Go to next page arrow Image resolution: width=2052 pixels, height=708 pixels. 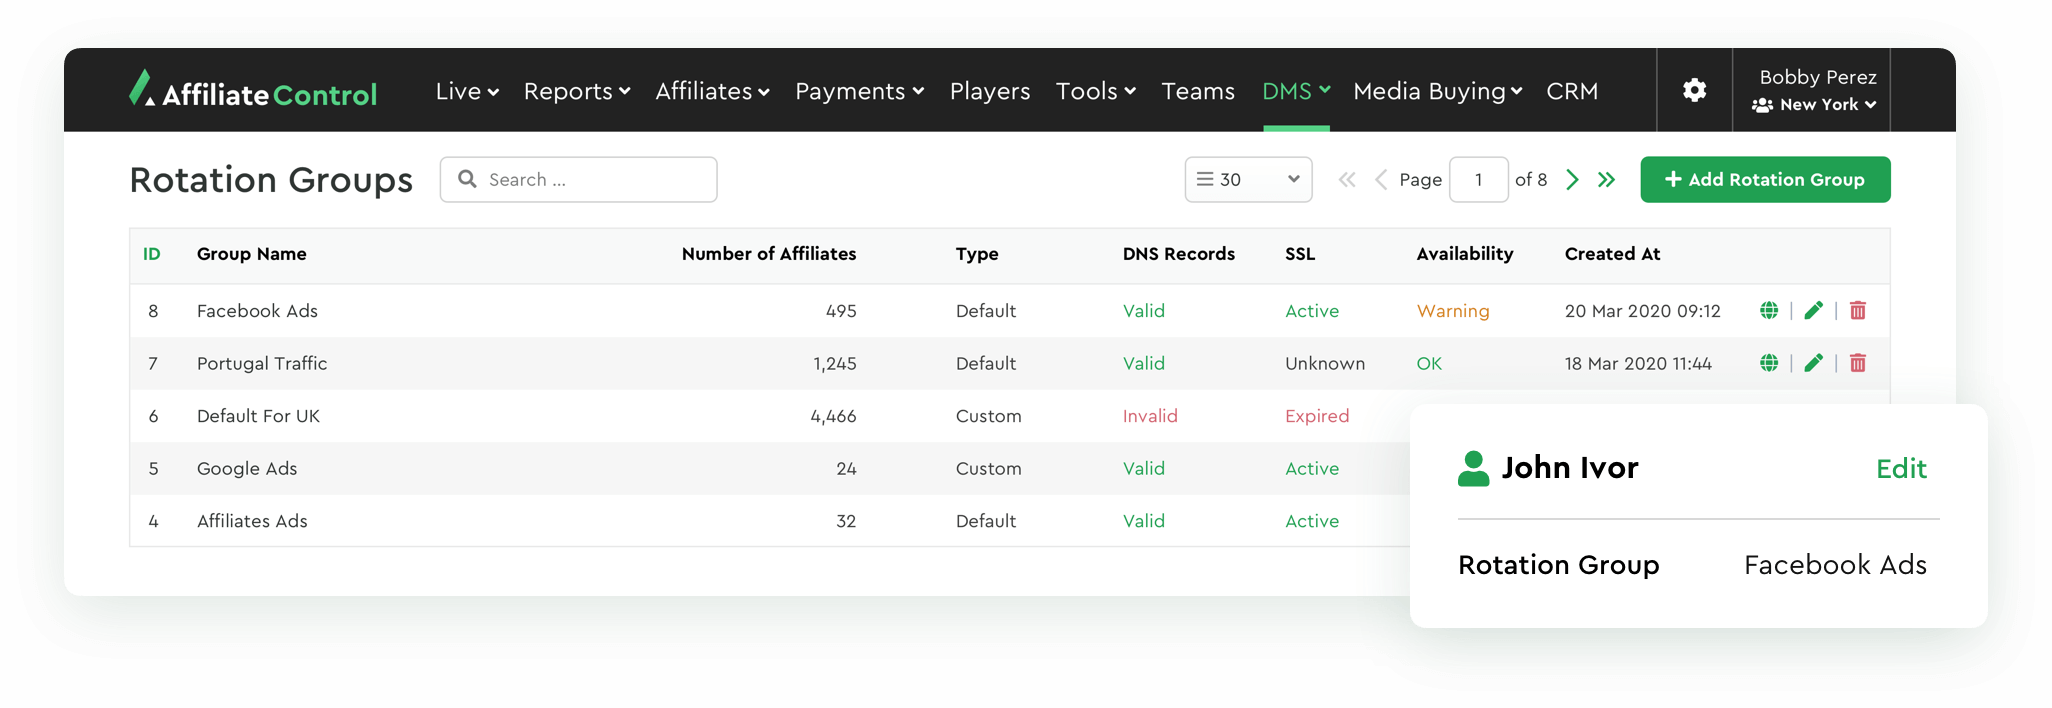coord(1572,180)
